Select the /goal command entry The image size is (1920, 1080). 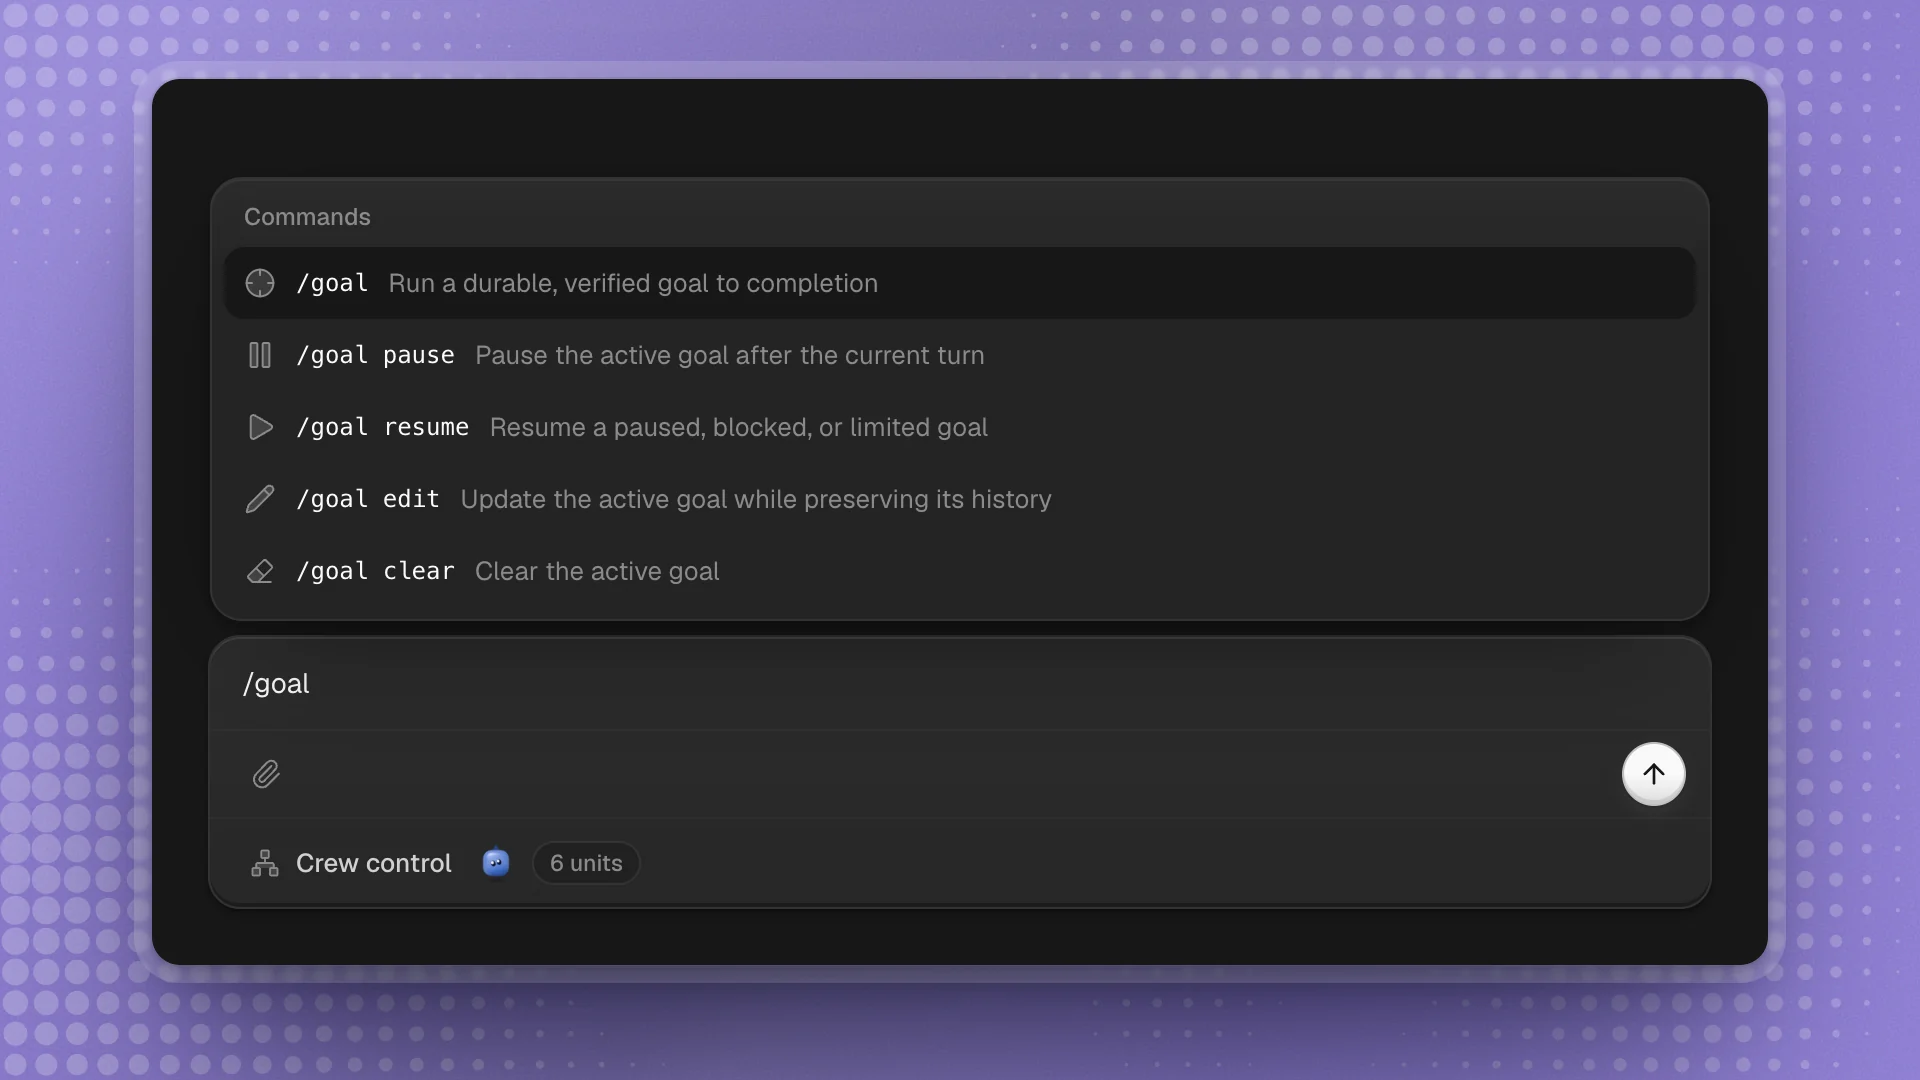click(x=960, y=283)
